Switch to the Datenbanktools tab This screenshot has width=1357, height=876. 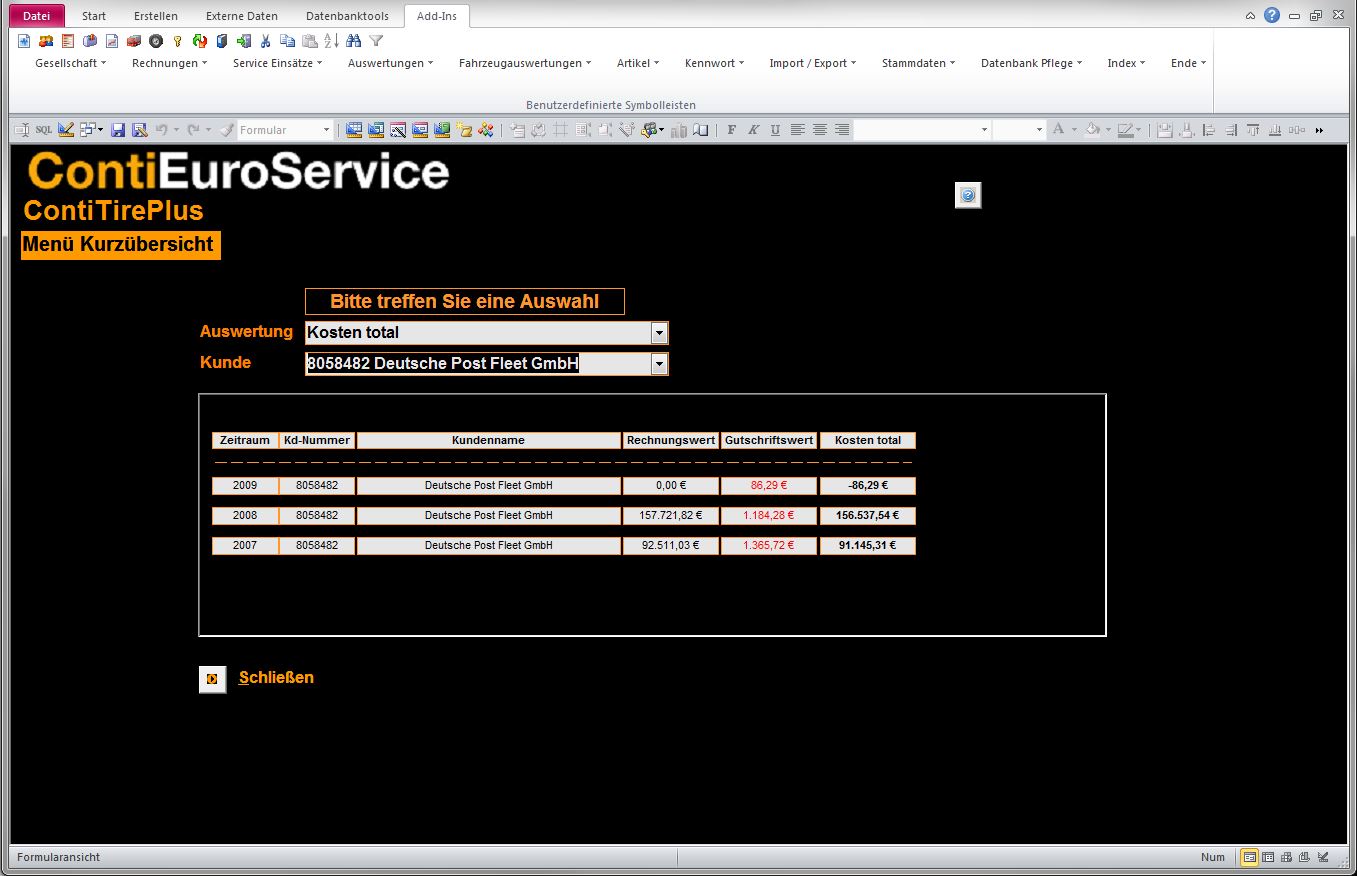(347, 16)
